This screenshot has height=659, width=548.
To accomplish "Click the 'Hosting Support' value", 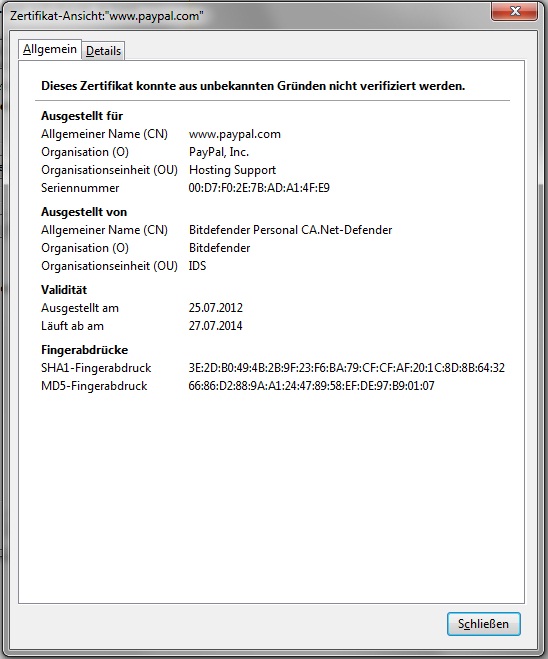I will click(x=232, y=170).
